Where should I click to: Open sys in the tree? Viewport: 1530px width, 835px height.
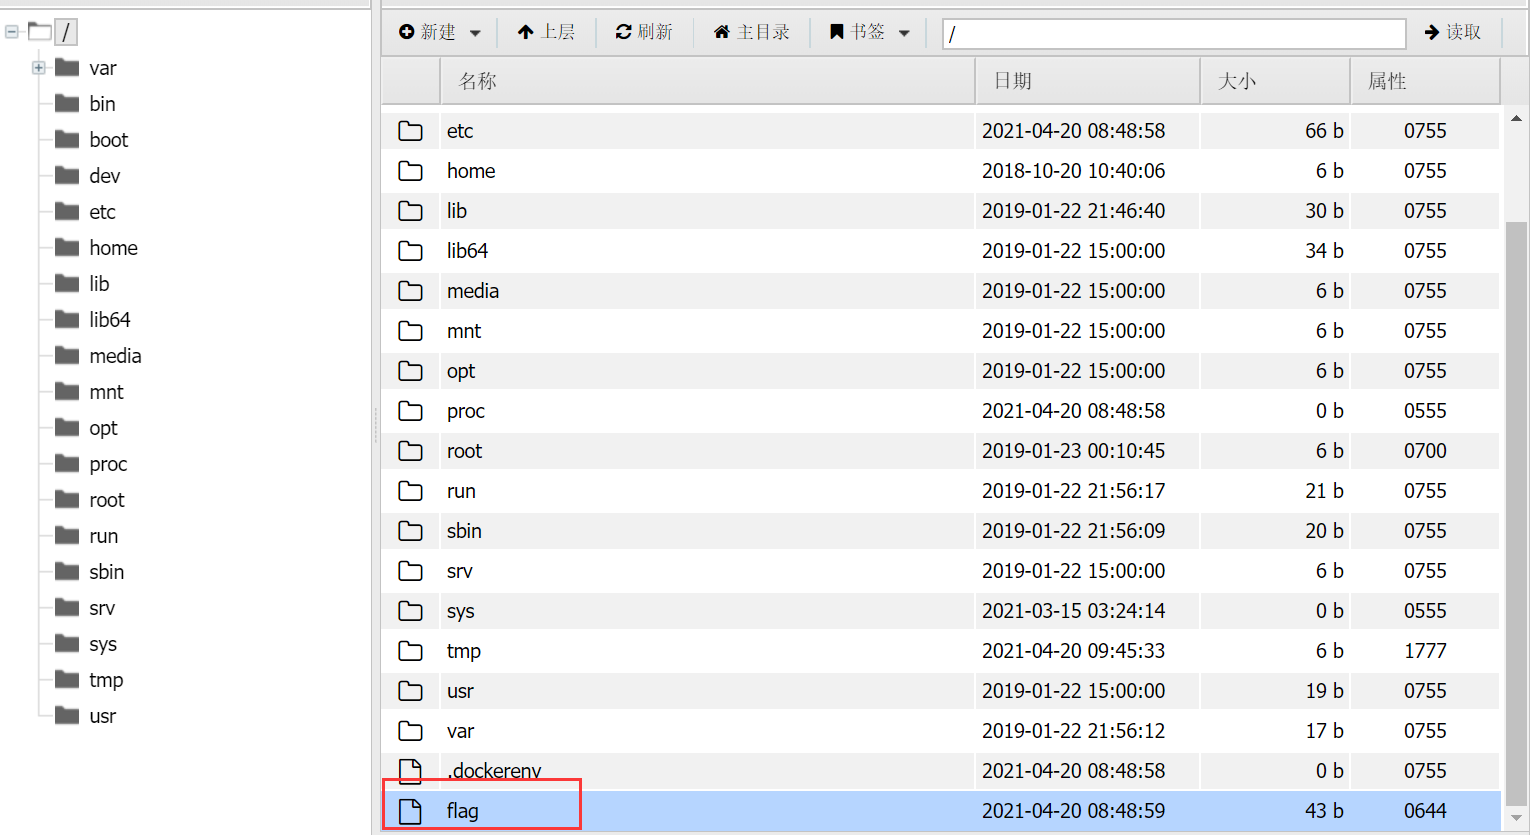pos(102,644)
